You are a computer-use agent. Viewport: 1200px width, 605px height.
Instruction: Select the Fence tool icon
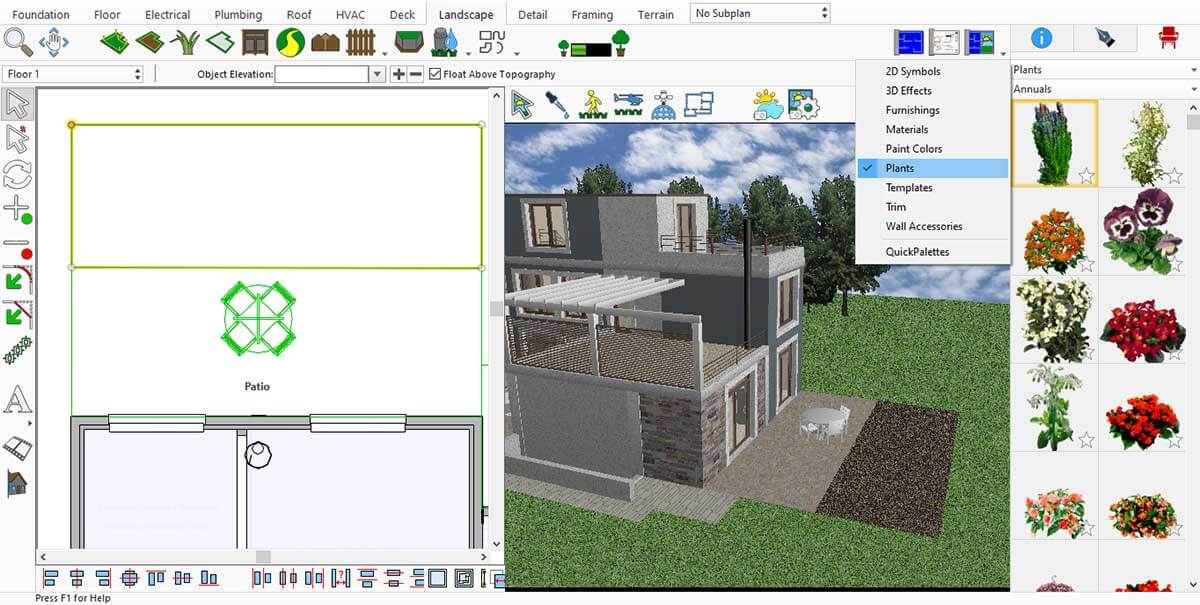(x=360, y=42)
